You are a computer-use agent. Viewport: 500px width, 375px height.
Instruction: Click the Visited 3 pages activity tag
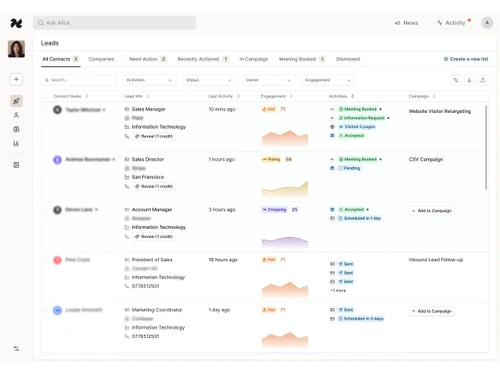pyautogui.click(x=357, y=127)
